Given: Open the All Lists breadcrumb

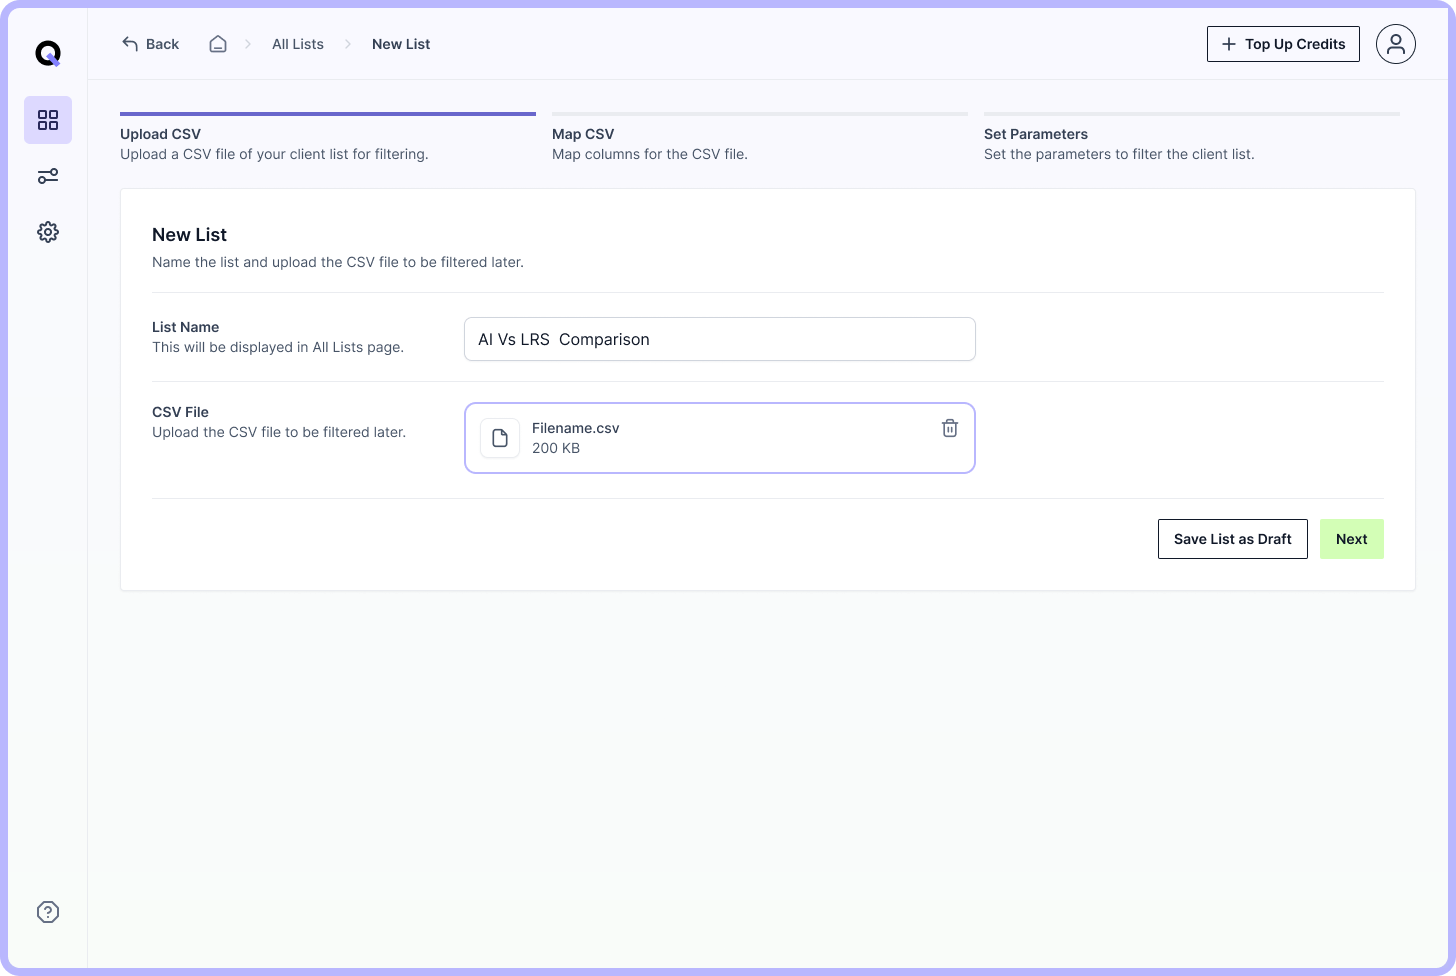Looking at the screenshot, I should coord(298,44).
